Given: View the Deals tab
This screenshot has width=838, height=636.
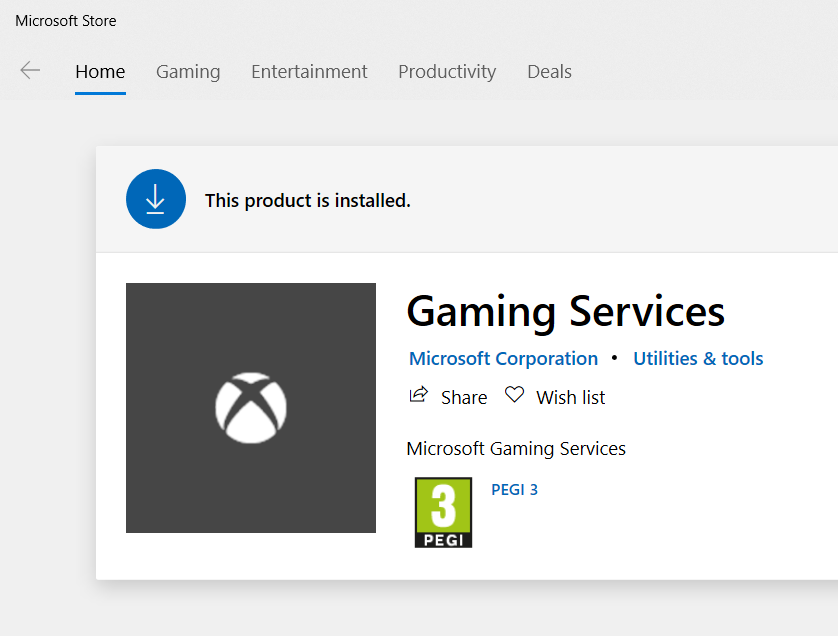Looking at the screenshot, I should pos(549,72).
